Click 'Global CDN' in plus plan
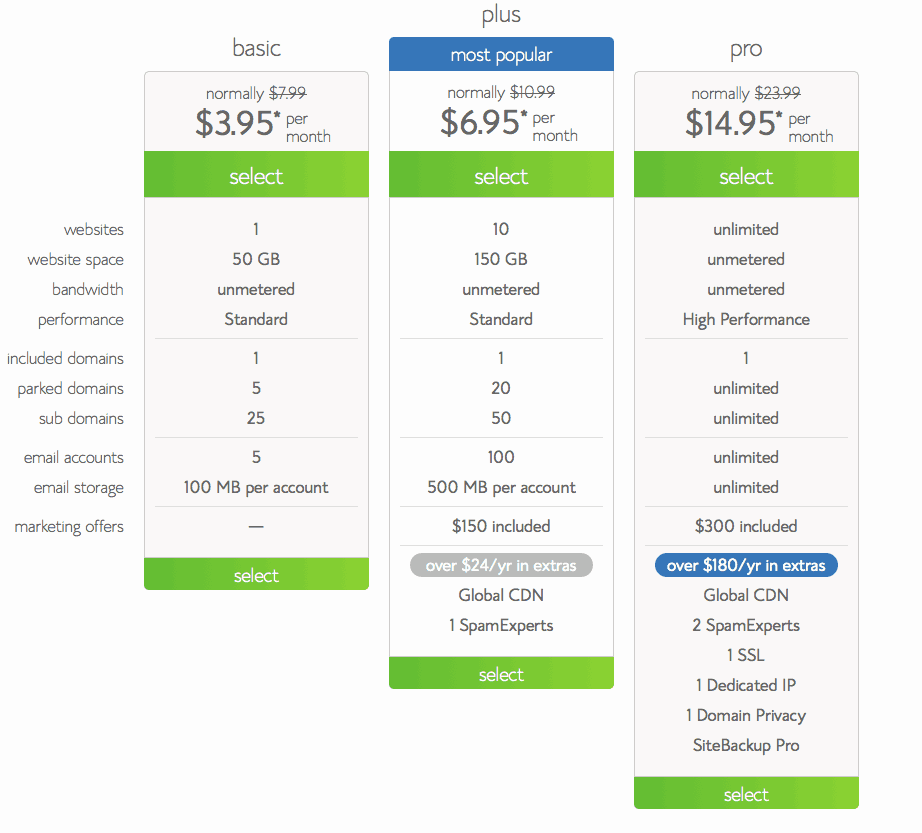Viewport: 922px width, 833px height. pyautogui.click(x=501, y=595)
